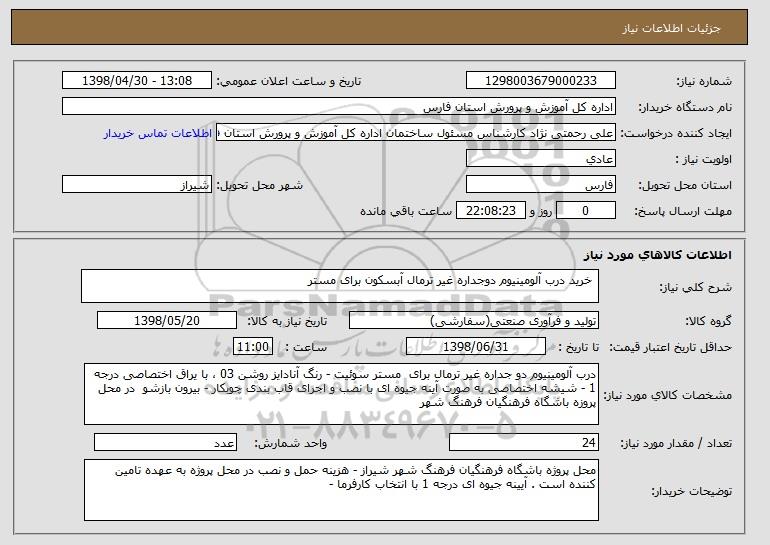Select the quantity field showing 24
Screen dimensions: 770x545
(x=524, y=442)
